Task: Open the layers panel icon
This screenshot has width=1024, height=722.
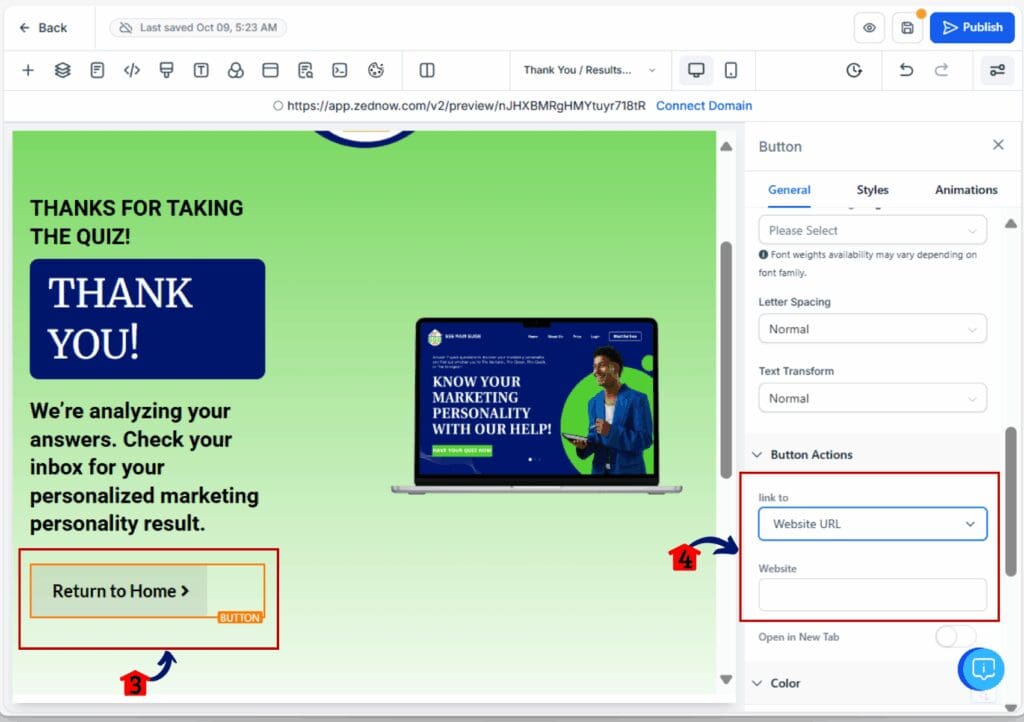Action: [62, 70]
